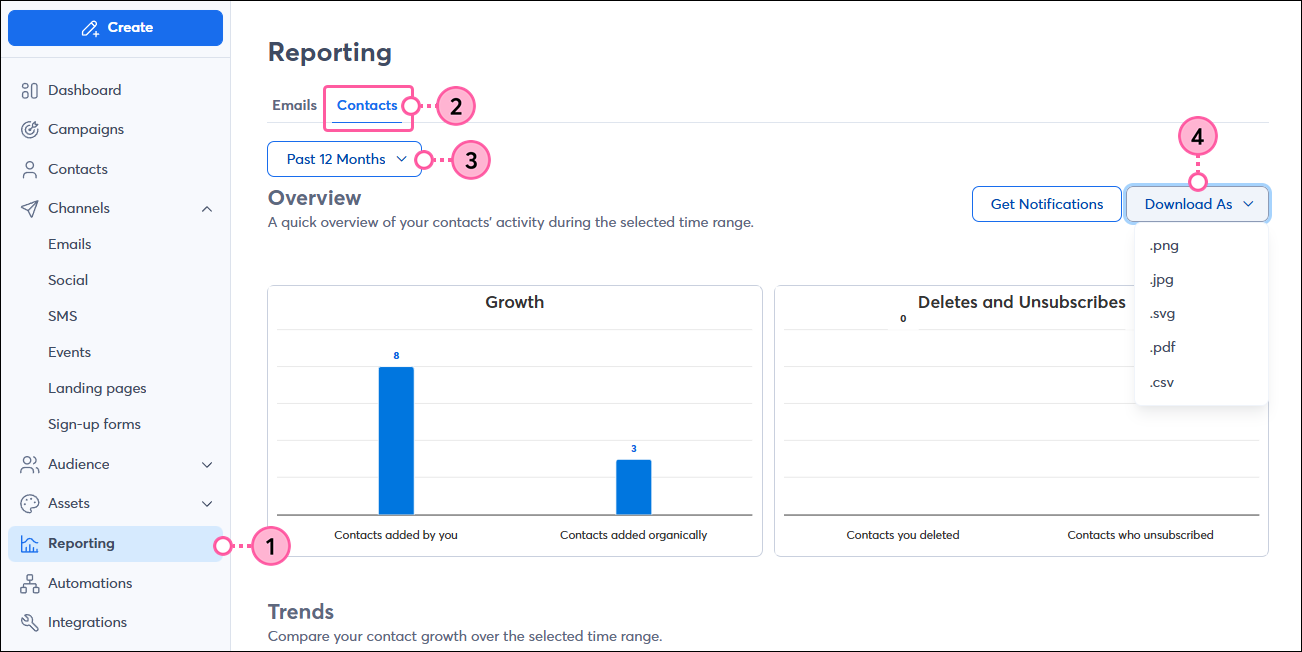Open the Past 12 Months time range dropdown

coord(344,159)
